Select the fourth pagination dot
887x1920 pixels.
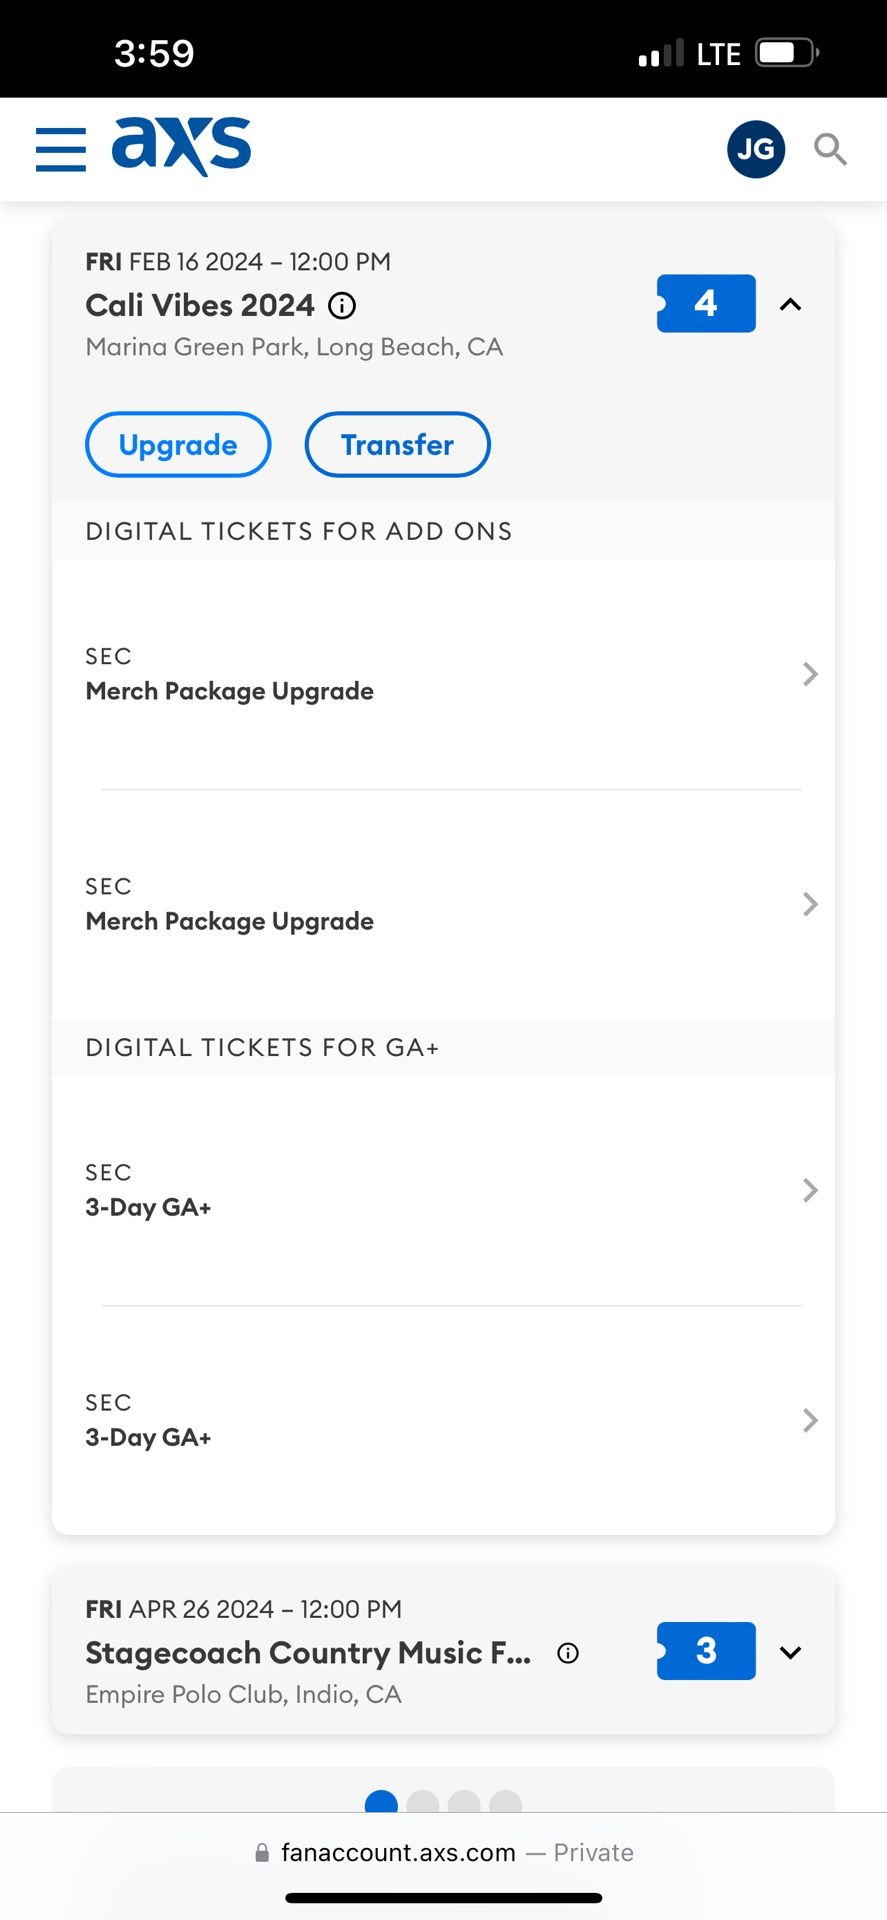pos(506,1803)
